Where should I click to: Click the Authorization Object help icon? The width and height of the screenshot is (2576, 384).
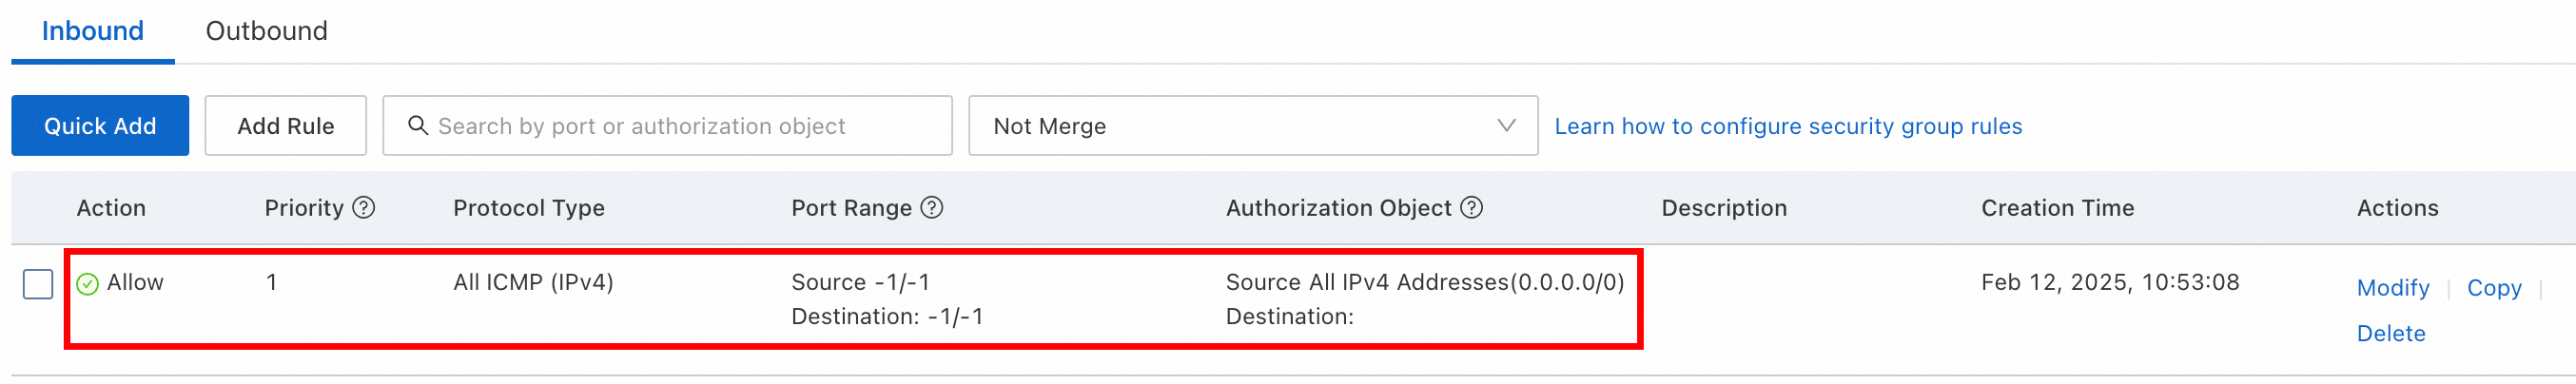[1471, 207]
